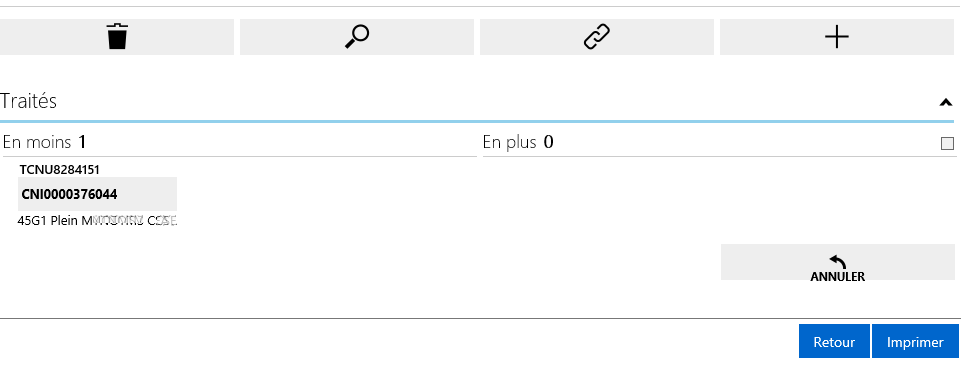The height and width of the screenshot is (373, 961).
Task: Add an item with the plus icon
Action: coord(837,37)
